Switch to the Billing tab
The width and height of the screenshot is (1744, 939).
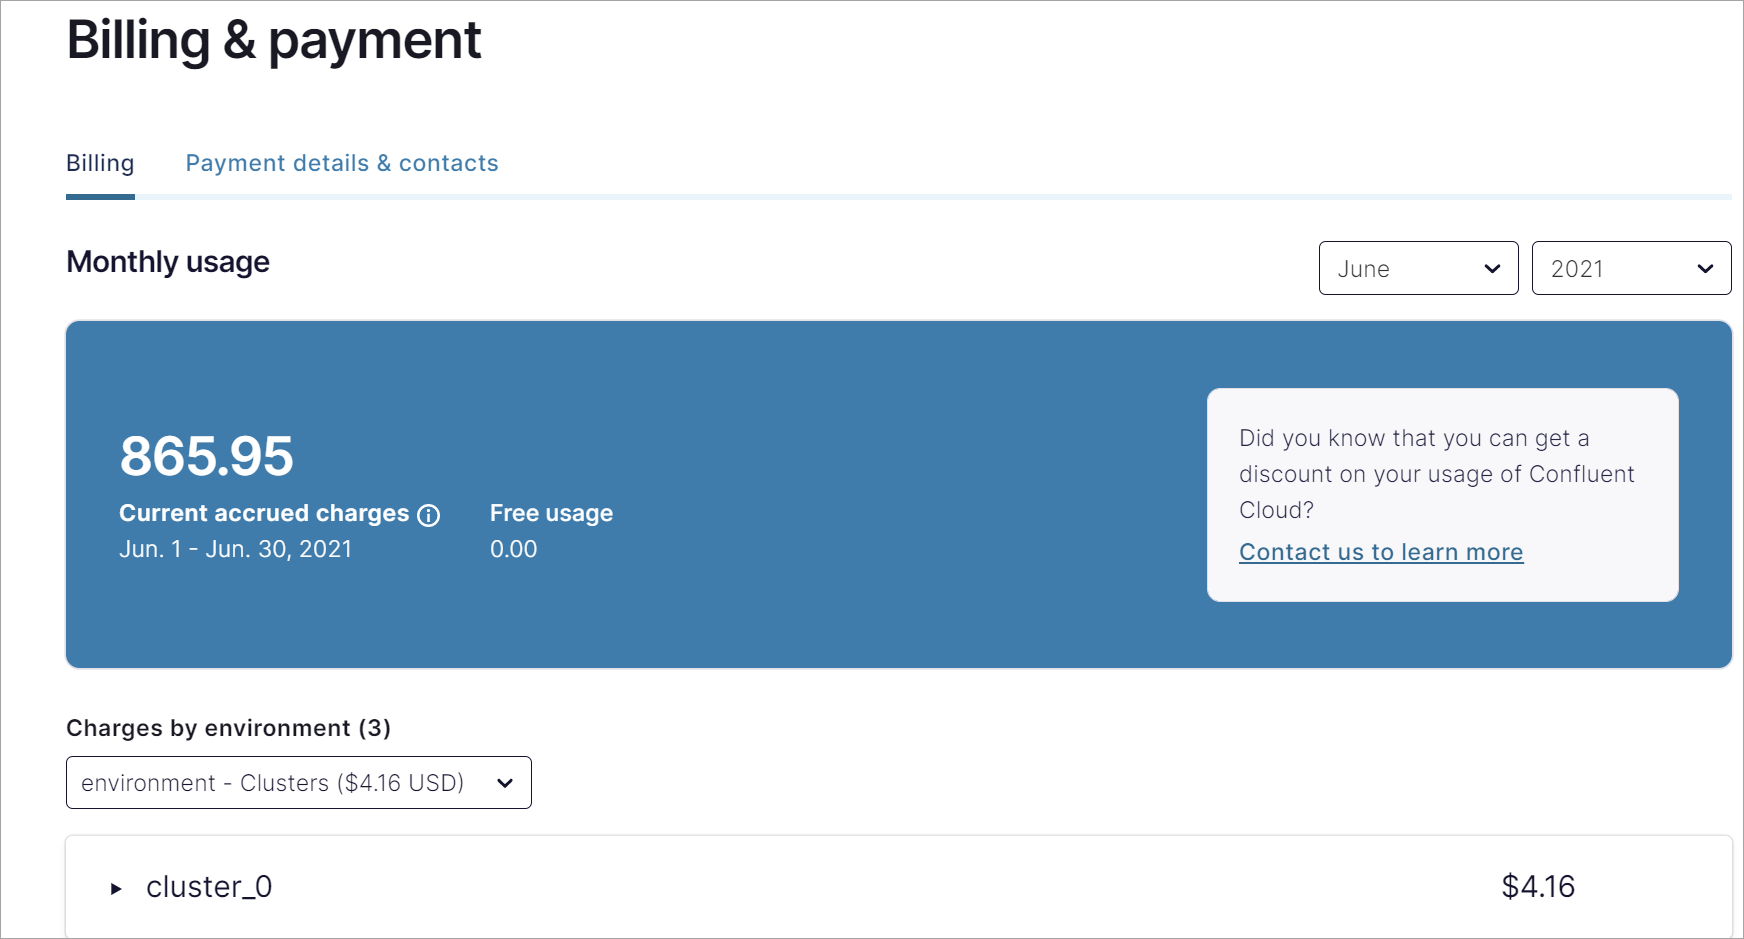point(100,163)
